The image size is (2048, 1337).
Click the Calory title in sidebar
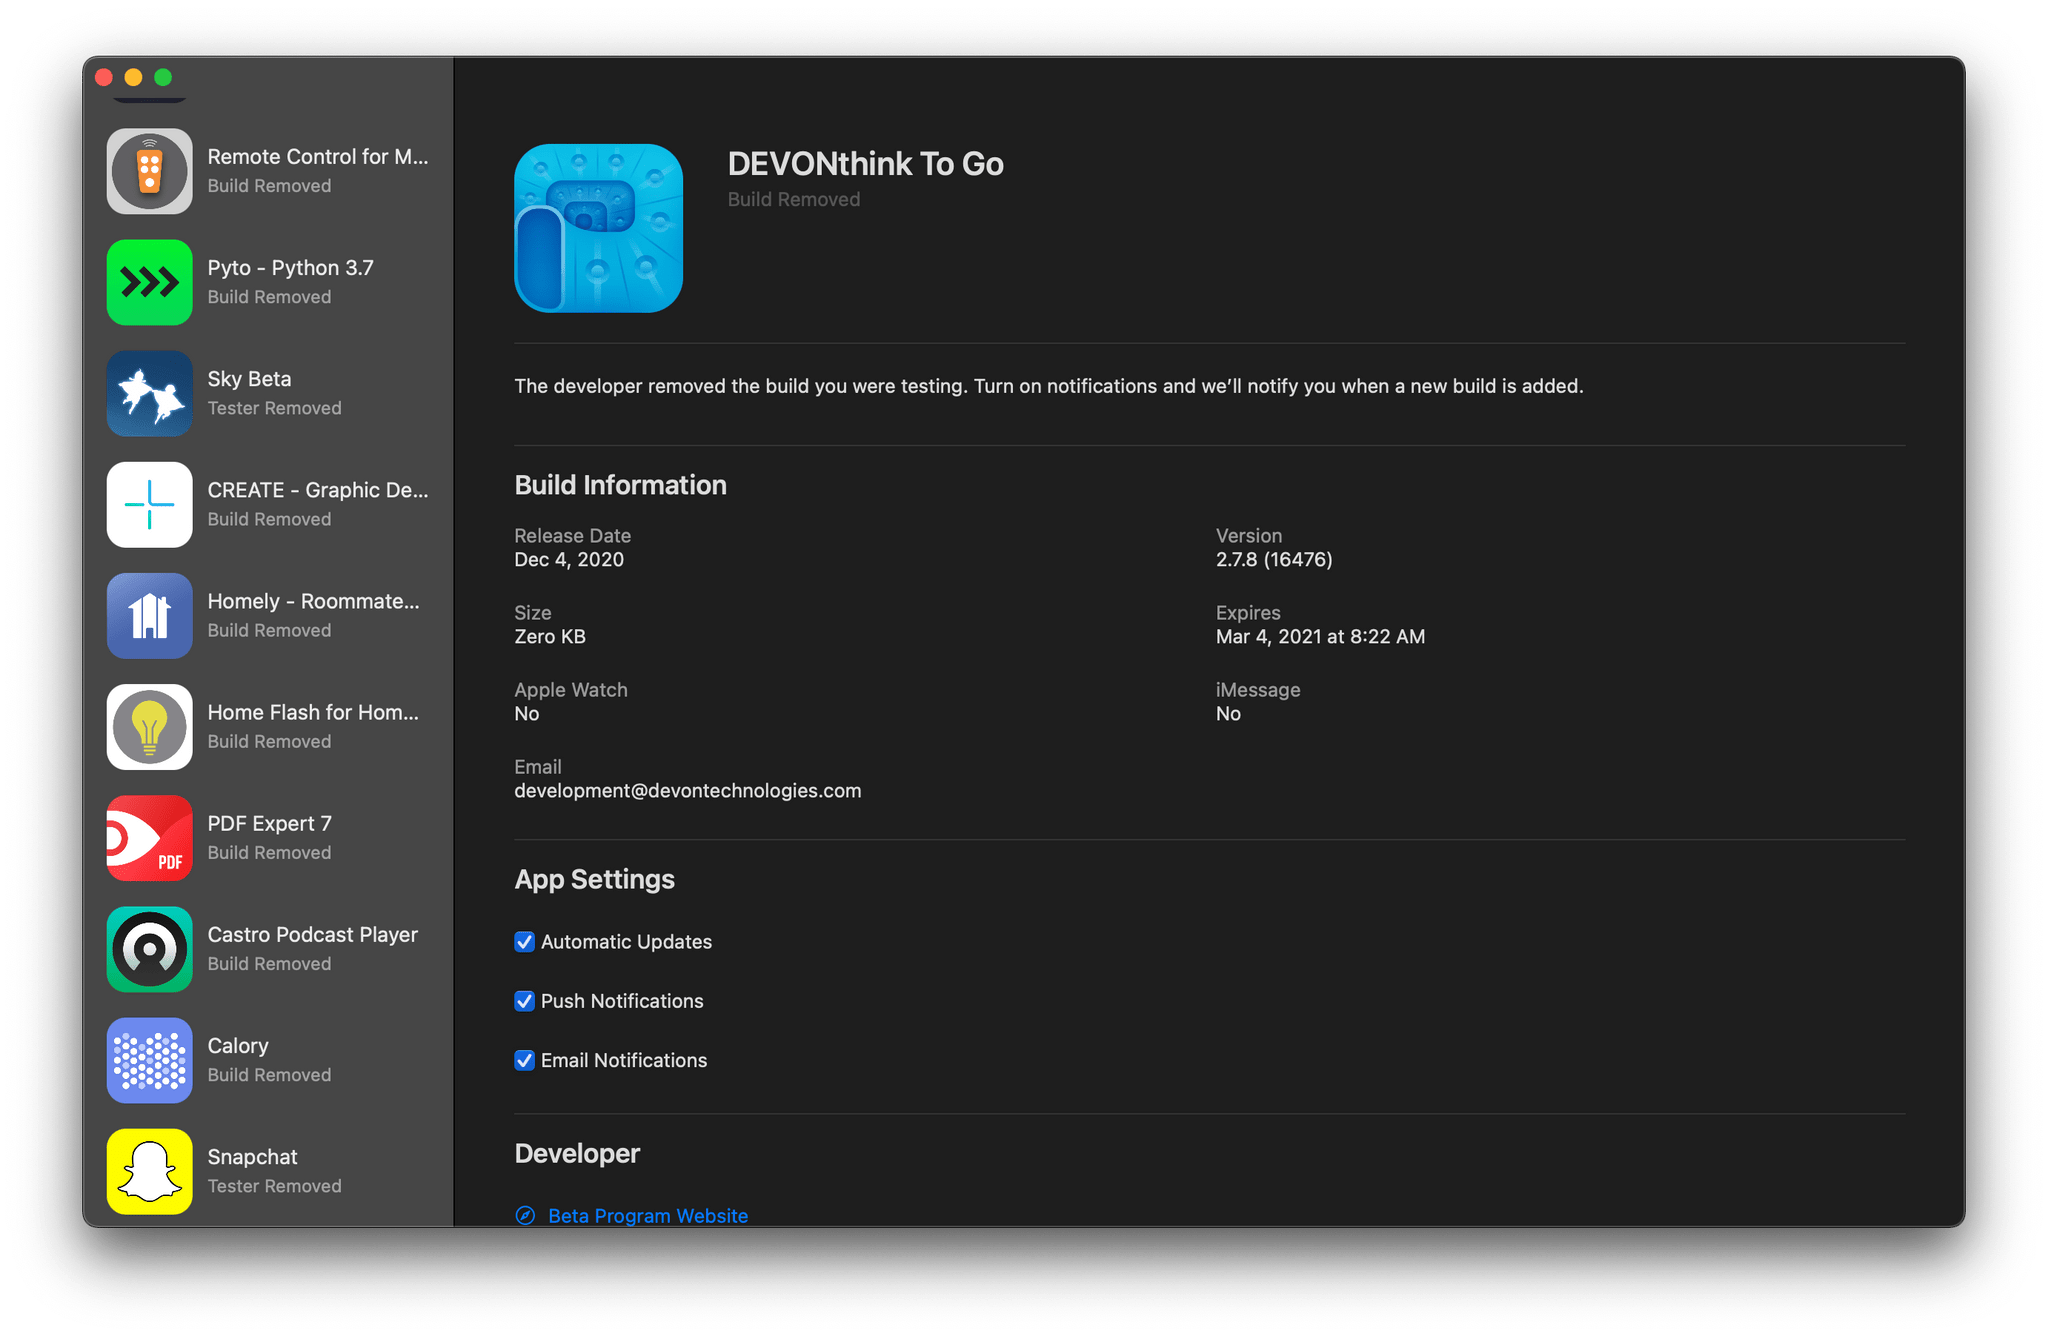tap(238, 1046)
